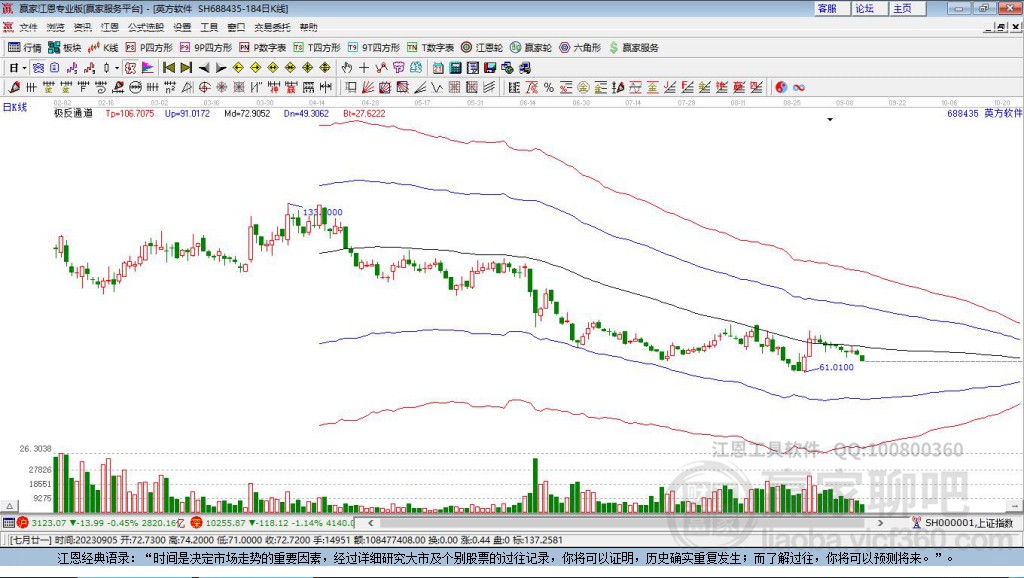The image size is (1024, 578).
Task: Open the 文件 menu
Action: coord(28,27)
